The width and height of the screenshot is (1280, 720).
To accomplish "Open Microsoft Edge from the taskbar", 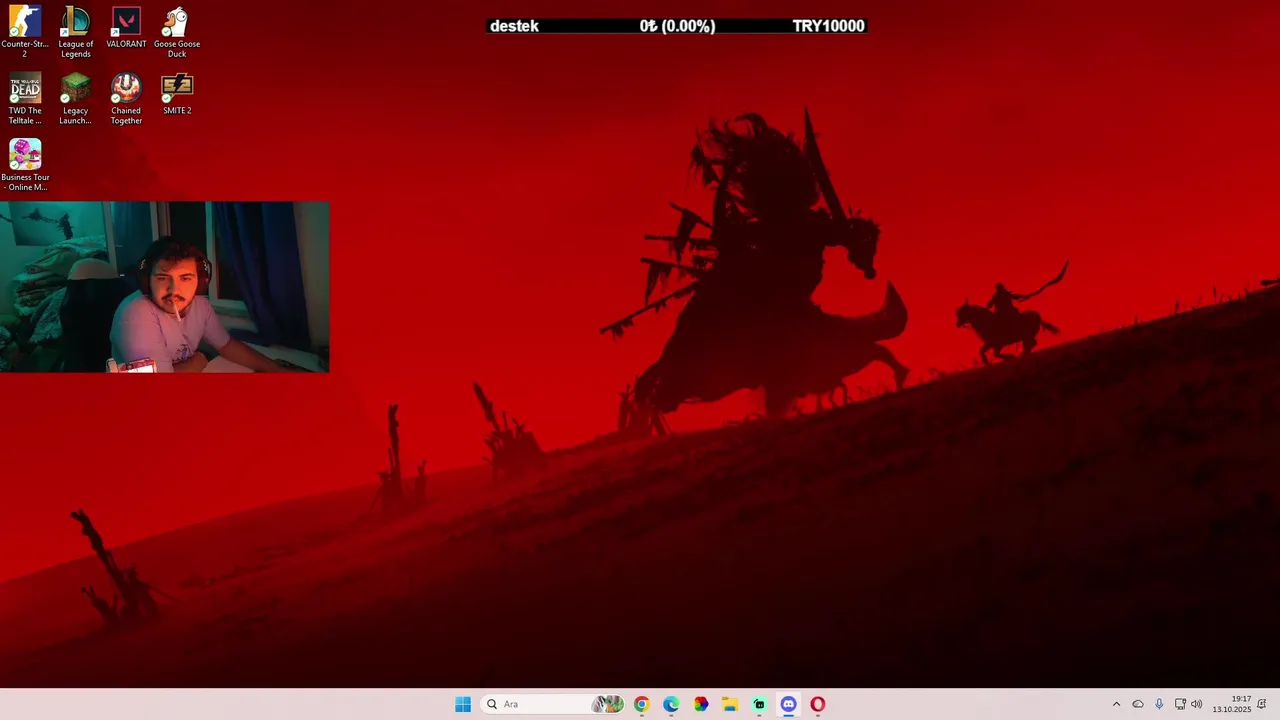I will click(x=671, y=704).
